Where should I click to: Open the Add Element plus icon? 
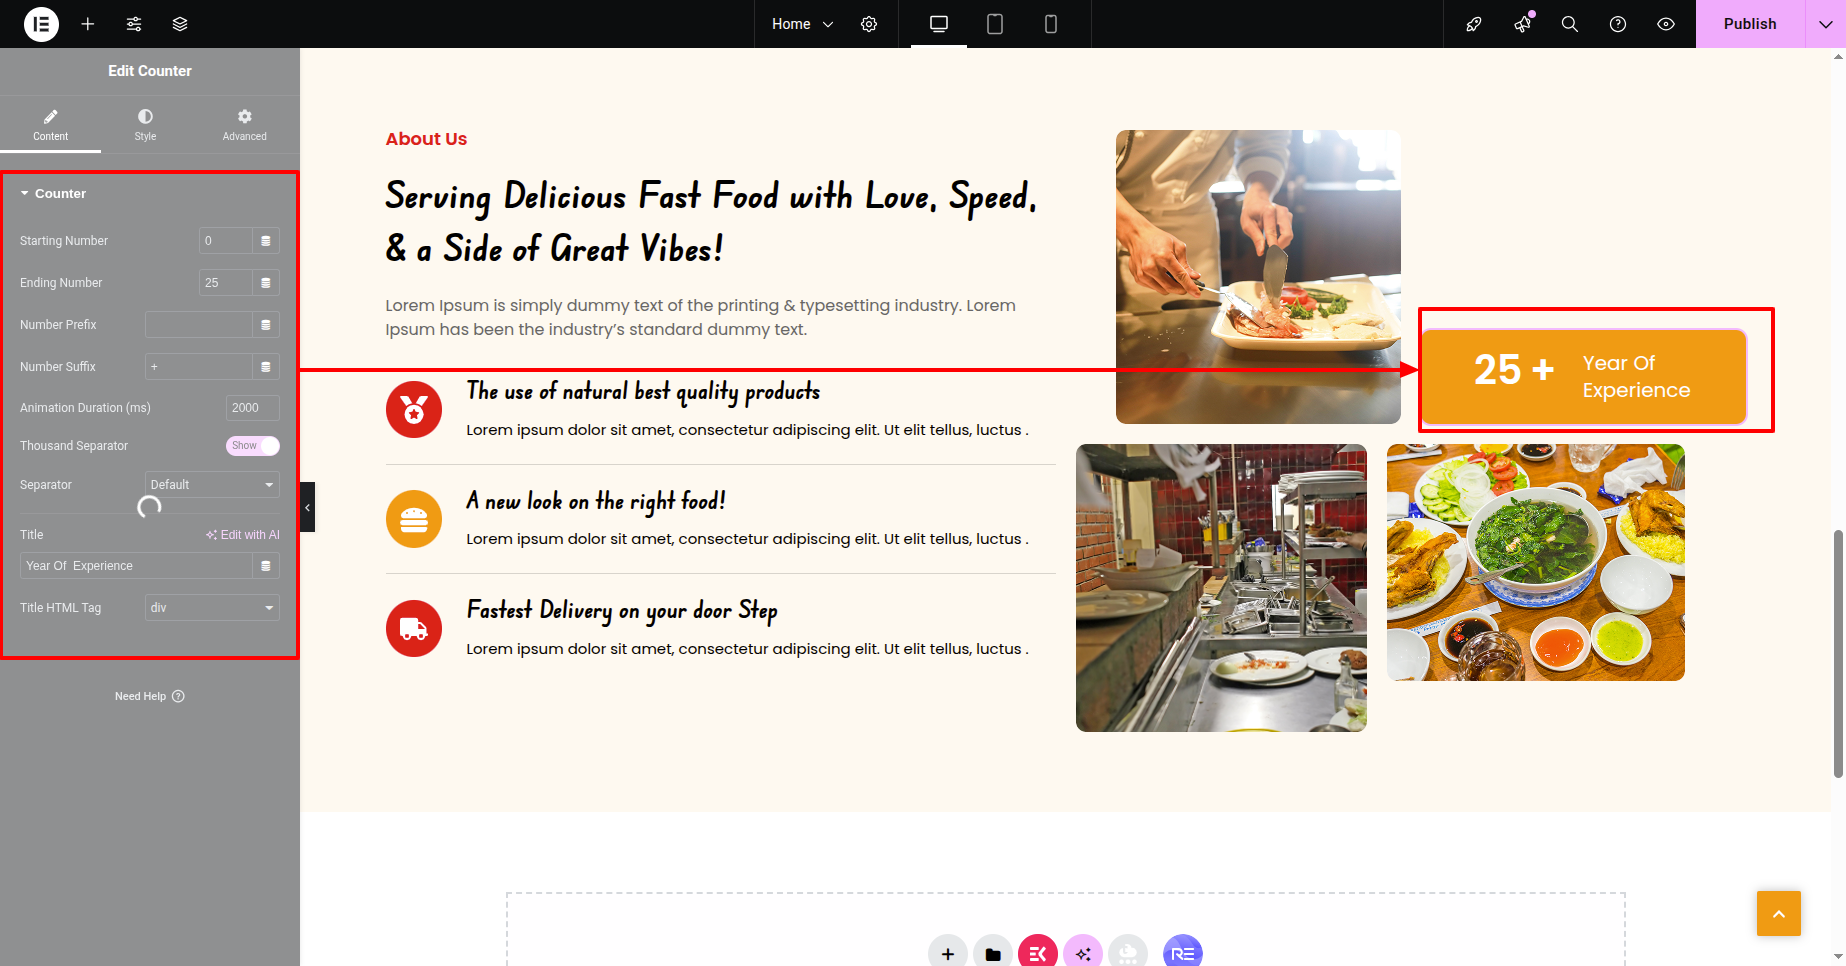coord(88,24)
